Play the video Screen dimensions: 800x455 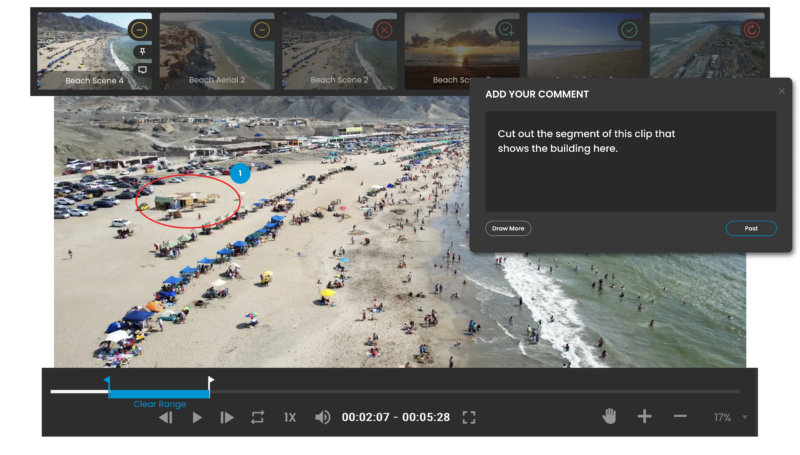(197, 418)
